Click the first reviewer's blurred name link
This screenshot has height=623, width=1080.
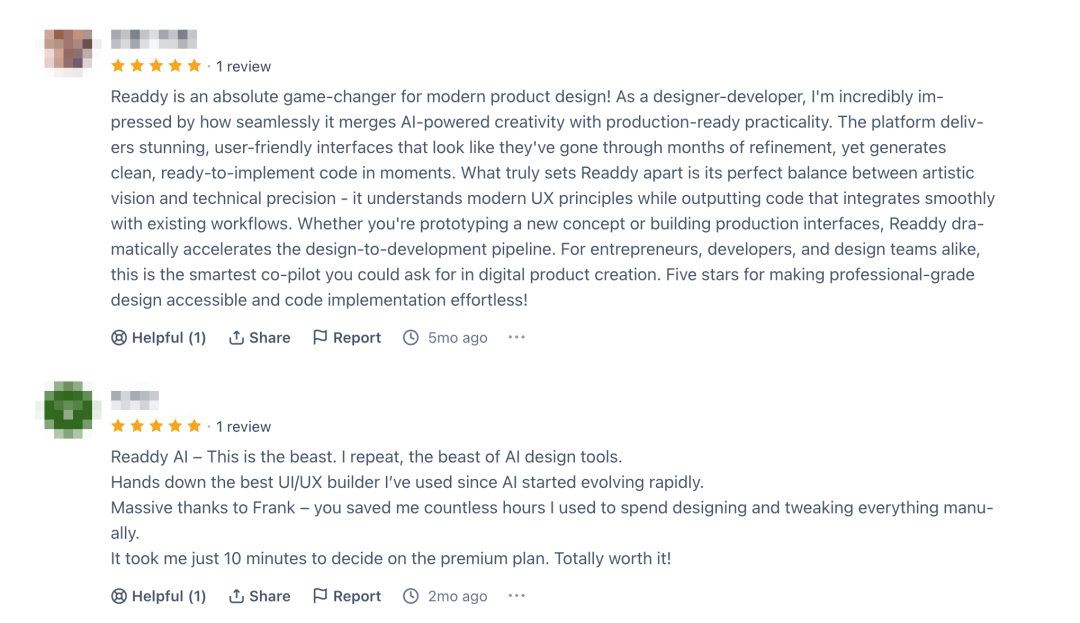click(154, 39)
